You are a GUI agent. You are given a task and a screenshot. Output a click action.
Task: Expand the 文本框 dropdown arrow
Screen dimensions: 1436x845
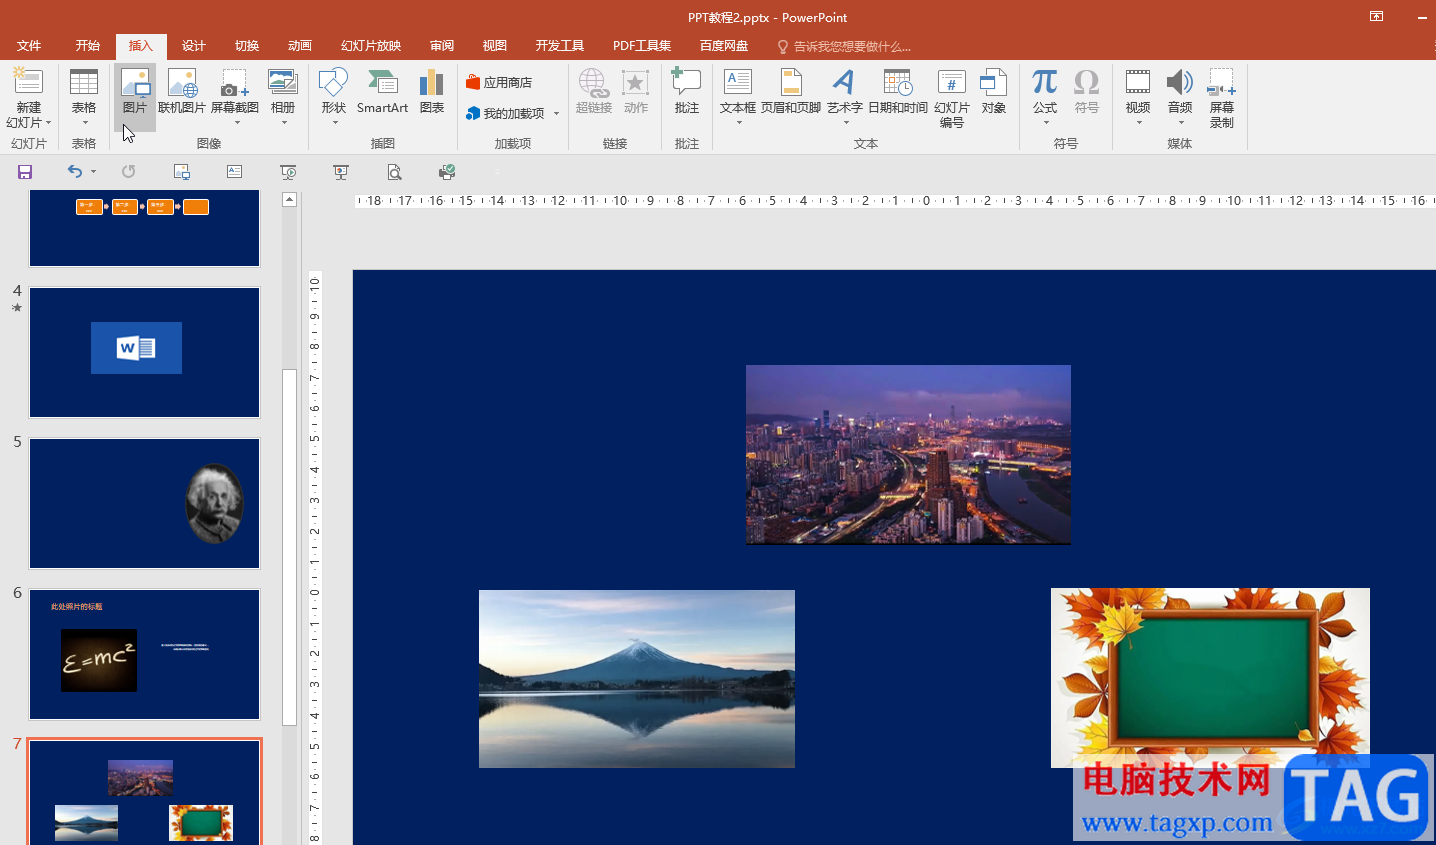coord(739,123)
